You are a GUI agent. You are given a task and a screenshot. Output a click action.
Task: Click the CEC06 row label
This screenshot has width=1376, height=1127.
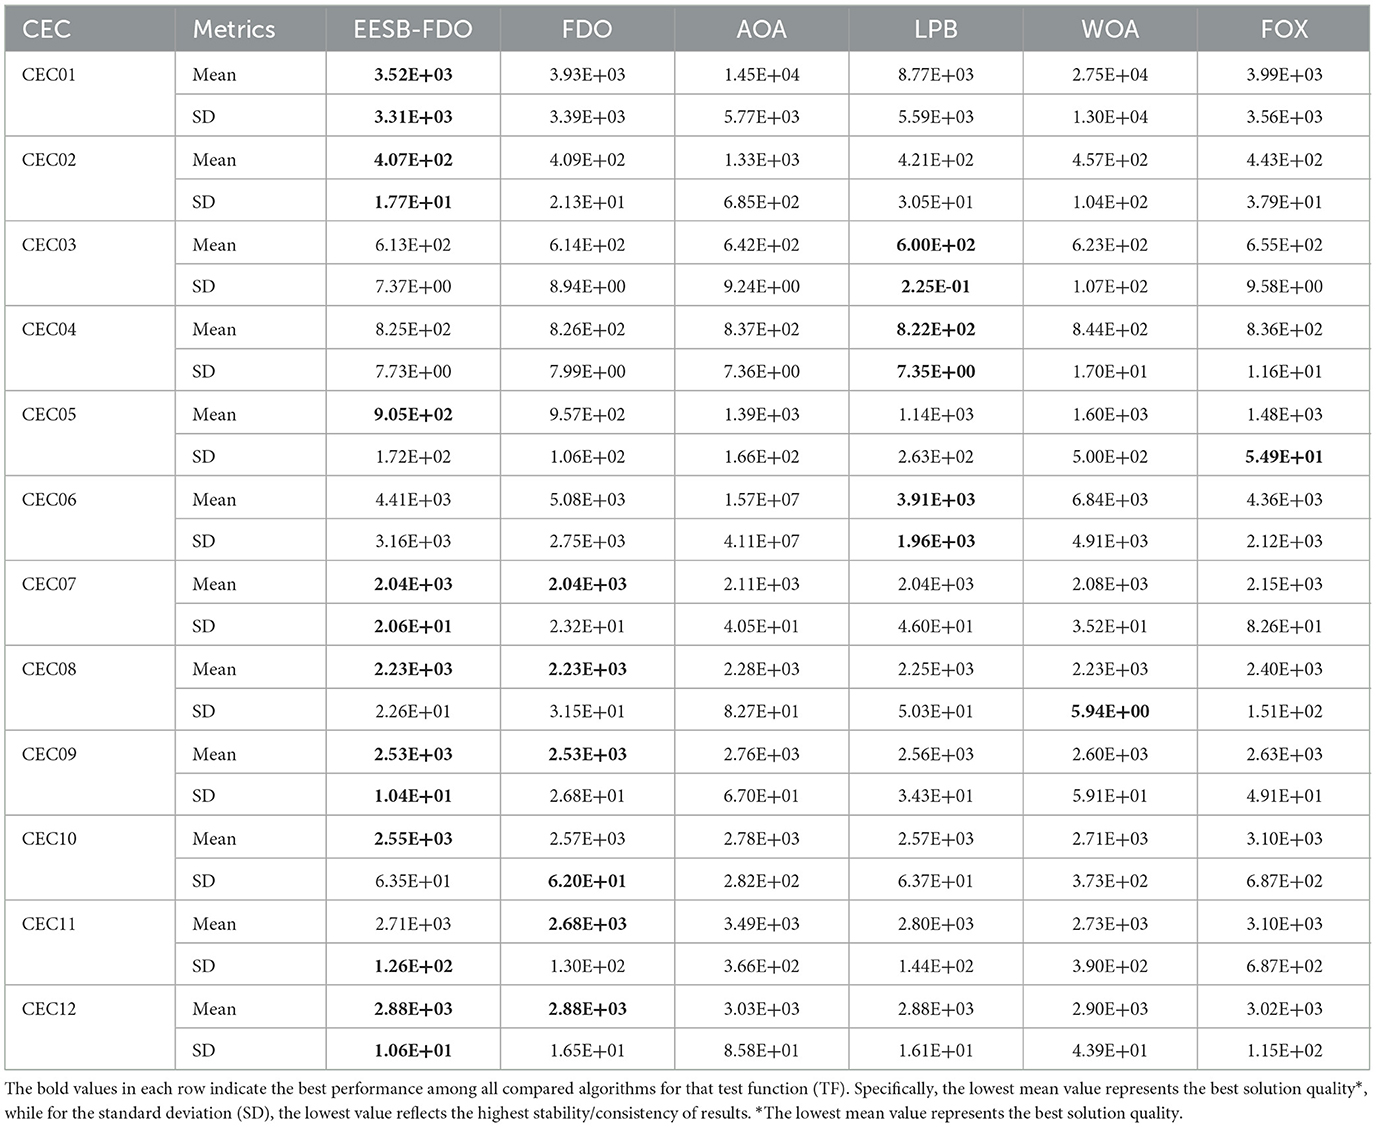(49, 500)
